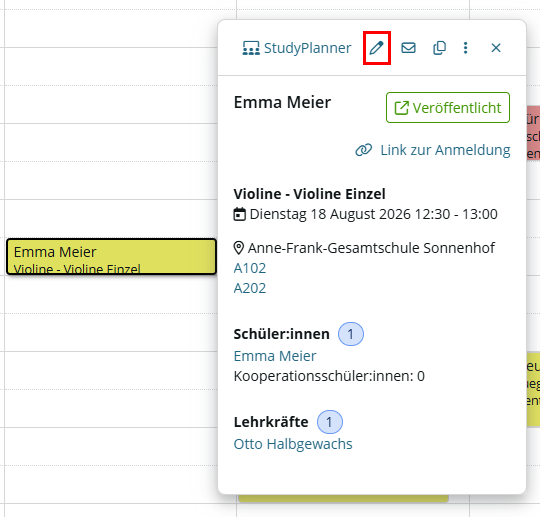Open student Emma Meier's profile link
The height and width of the screenshot is (517, 540).
pyautogui.click(x=275, y=356)
